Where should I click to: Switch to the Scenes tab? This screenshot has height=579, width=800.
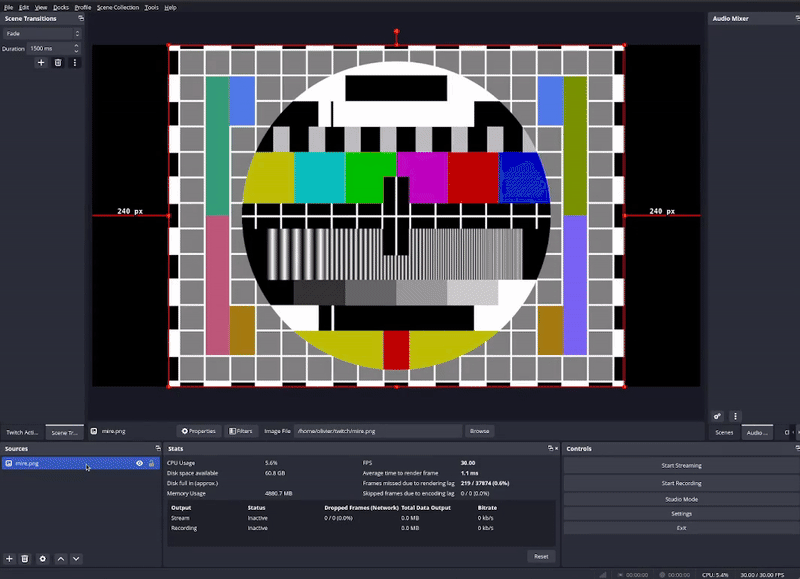point(724,433)
